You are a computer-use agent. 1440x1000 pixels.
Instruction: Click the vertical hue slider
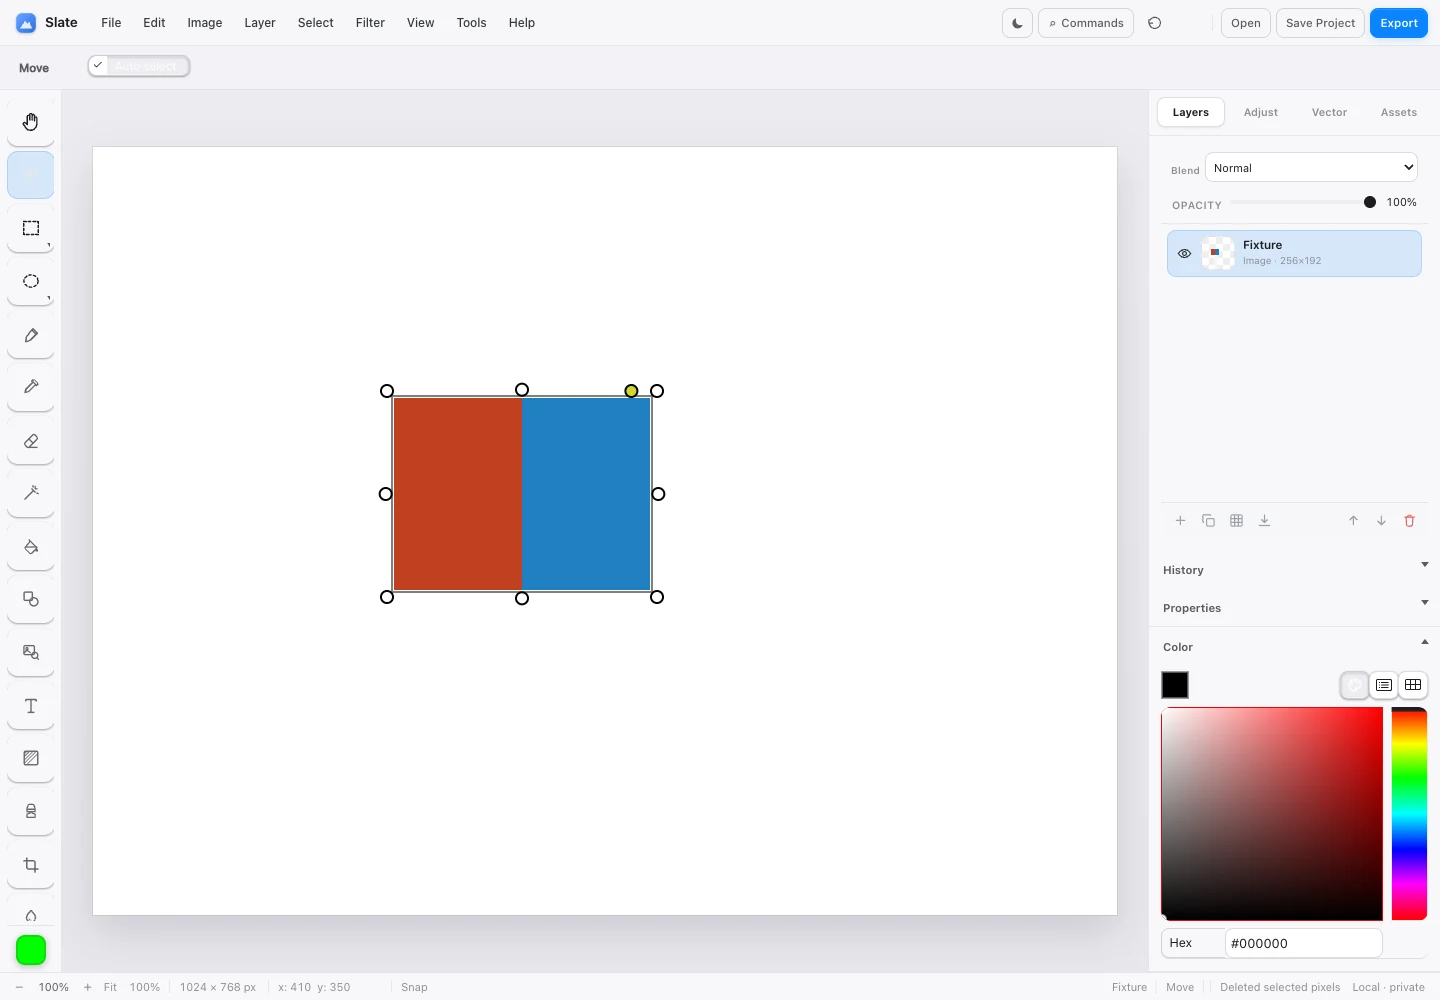tap(1409, 814)
